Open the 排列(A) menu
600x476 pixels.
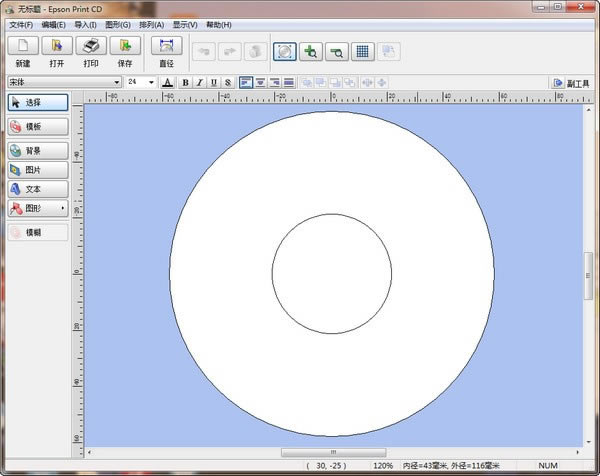tap(152, 24)
